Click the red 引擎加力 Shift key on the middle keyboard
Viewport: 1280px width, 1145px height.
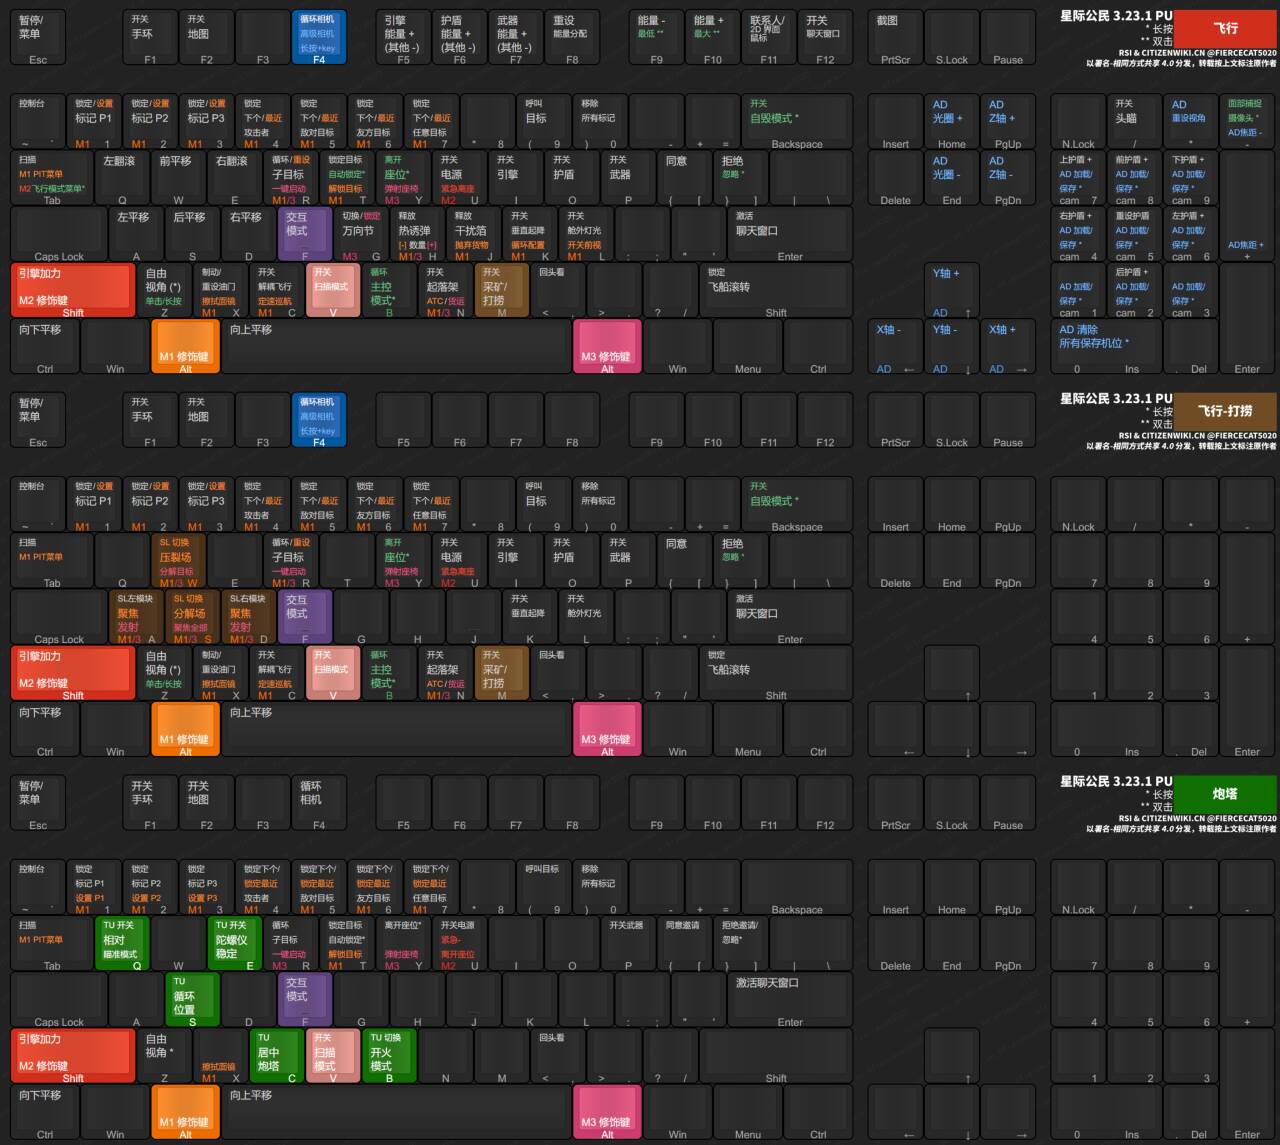click(x=73, y=673)
